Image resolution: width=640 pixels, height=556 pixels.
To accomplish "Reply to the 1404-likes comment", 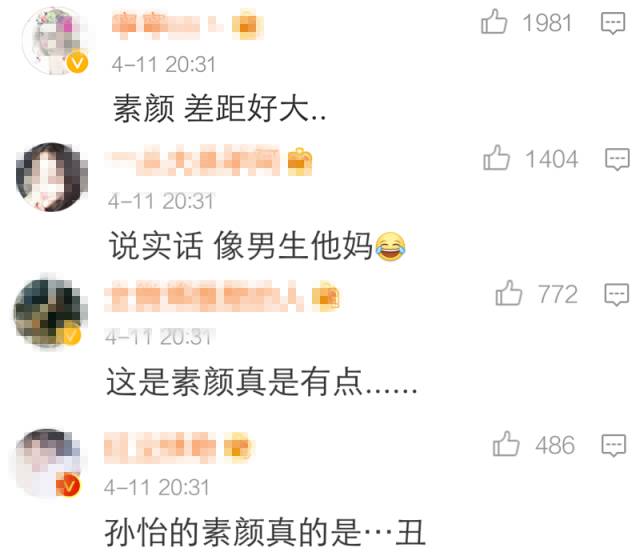I will (x=617, y=159).
